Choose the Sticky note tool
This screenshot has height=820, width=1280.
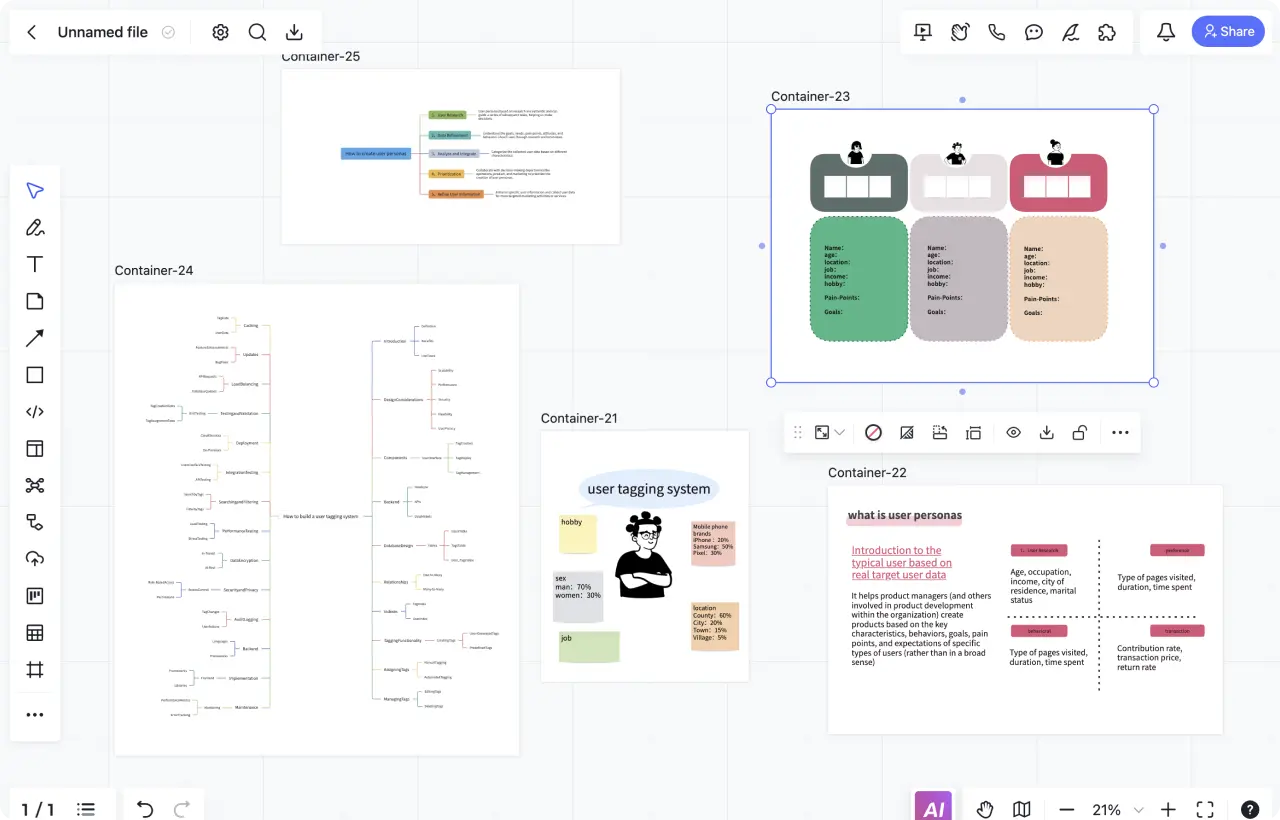click(x=35, y=301)
